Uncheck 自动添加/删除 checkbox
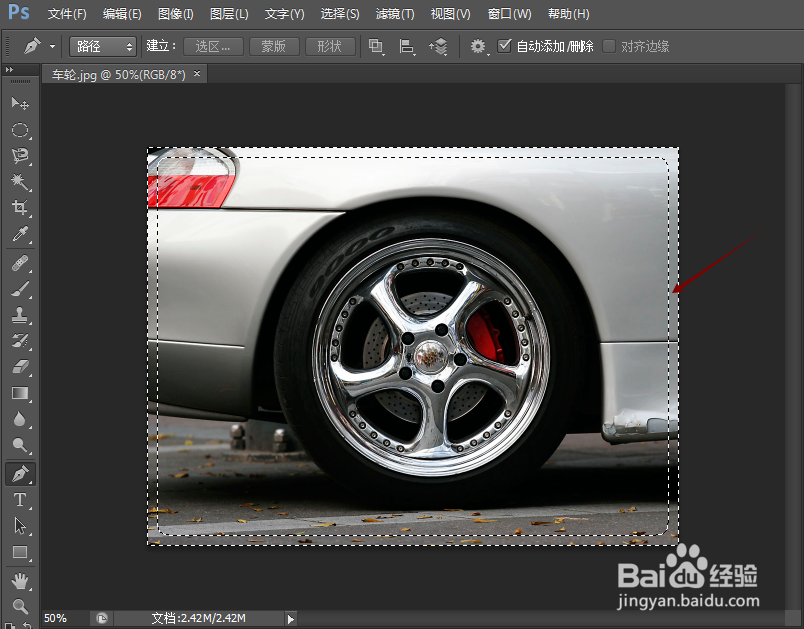Screen dimensions: 804x629 pos(505,46)
